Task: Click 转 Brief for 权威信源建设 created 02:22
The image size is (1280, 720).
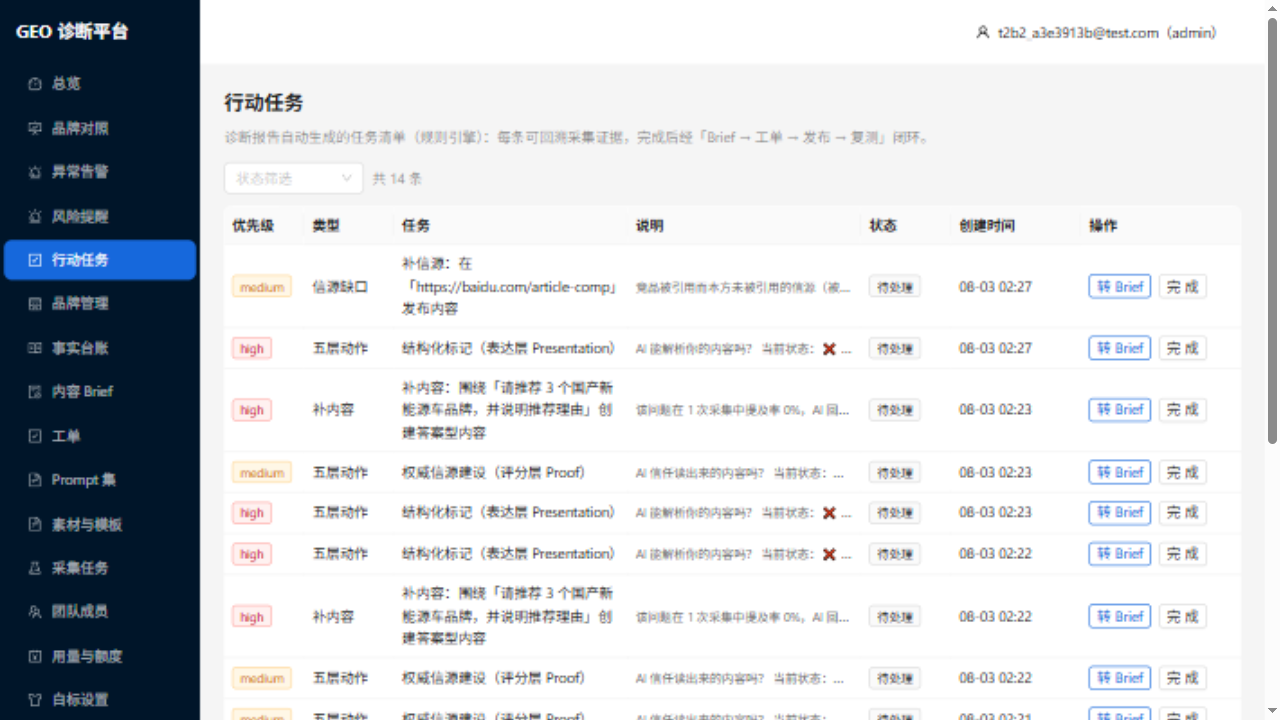Action: pyautogui.click(x=1120, y=678)
